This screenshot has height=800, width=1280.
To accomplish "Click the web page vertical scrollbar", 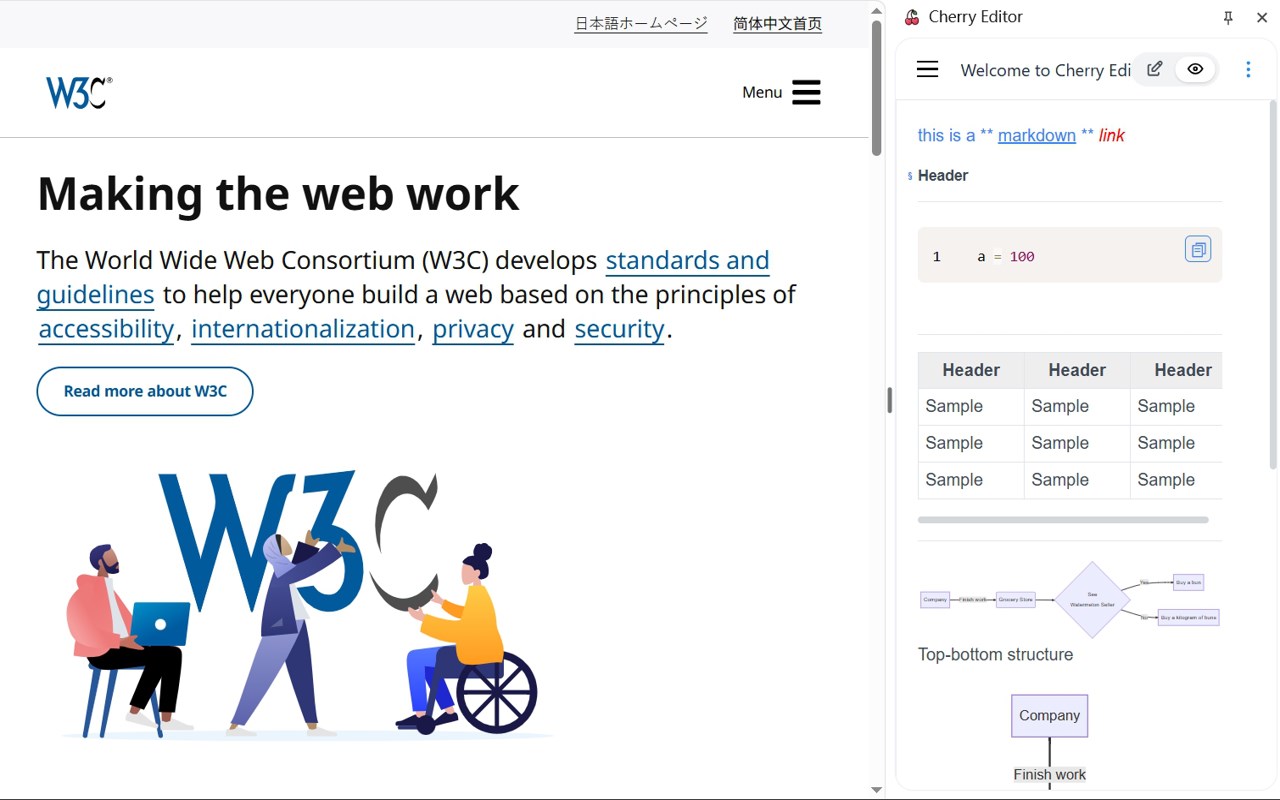I will (x=876, y=88).
